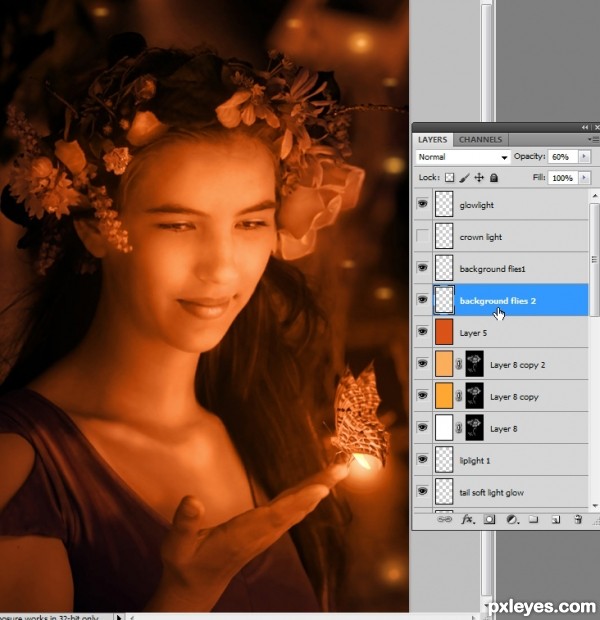Click the Layers panel scroll up arrow
Viewport: 600px width, 620px height.
[595, 196]
